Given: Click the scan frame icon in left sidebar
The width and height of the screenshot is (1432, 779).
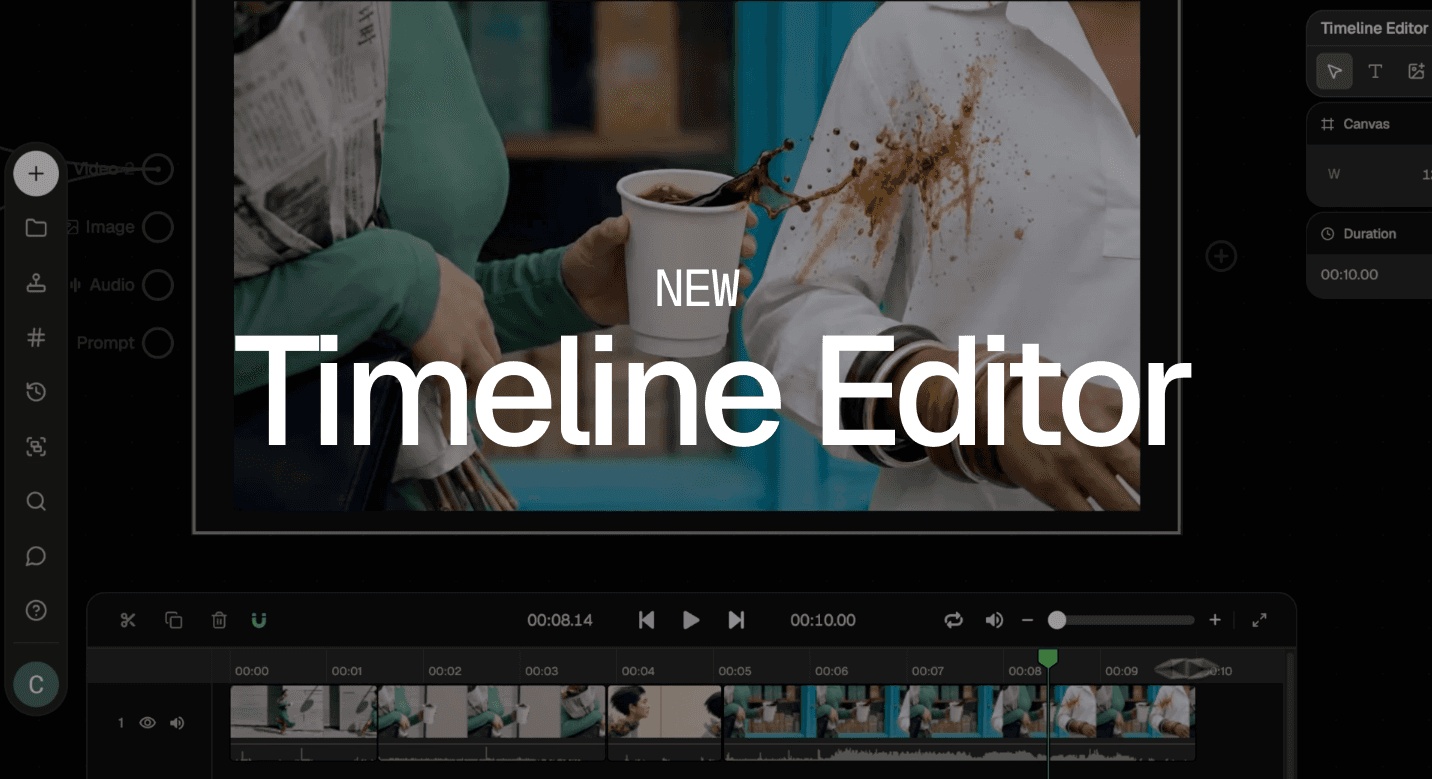Looking at the screenshot, I should point(36,447).
